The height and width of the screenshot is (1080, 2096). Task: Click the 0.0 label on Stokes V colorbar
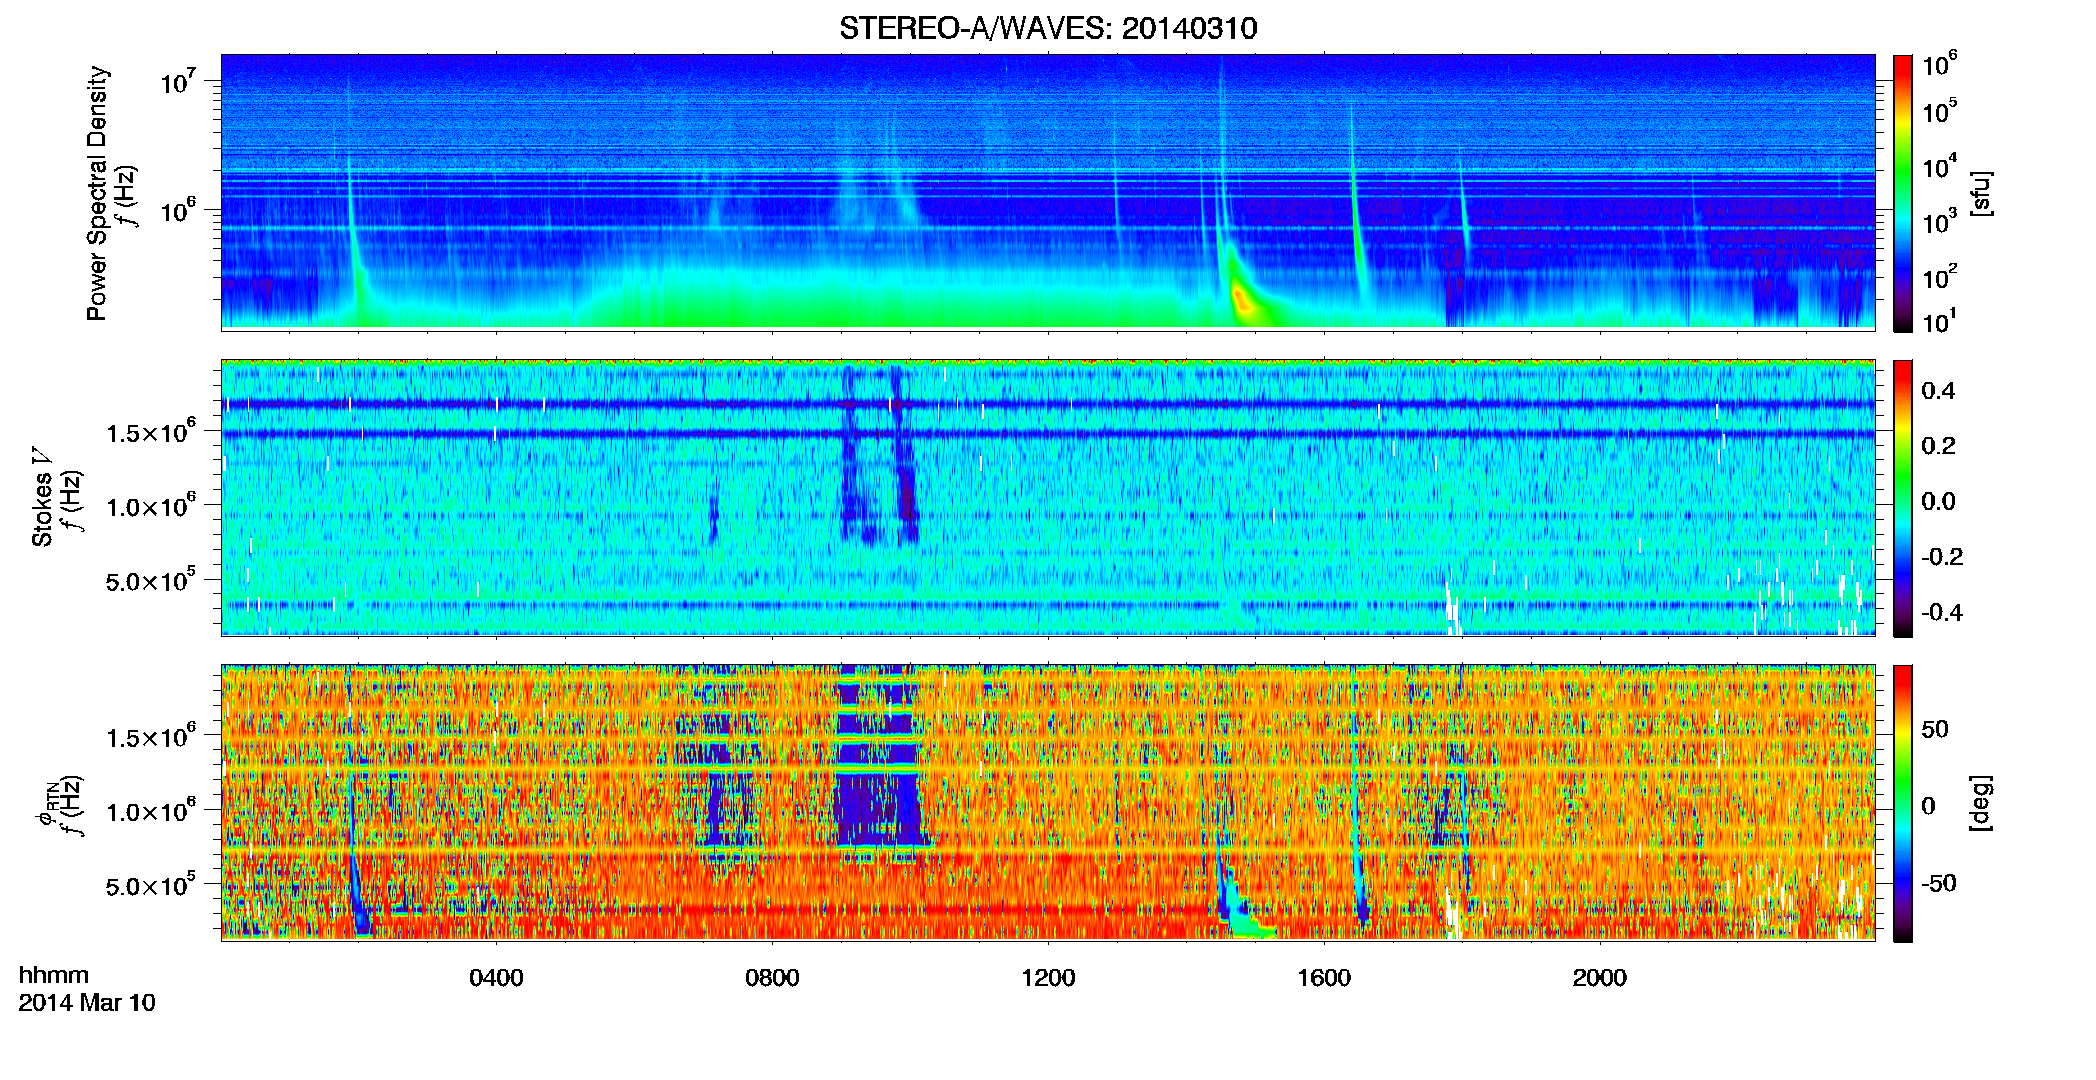coord(1938,502)
